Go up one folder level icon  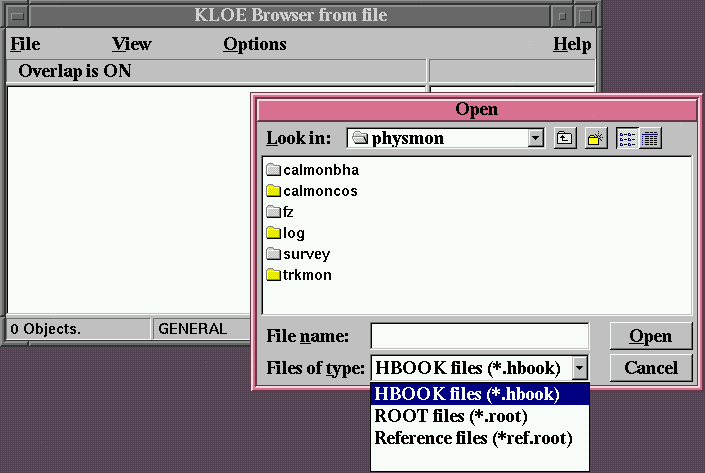565,138
